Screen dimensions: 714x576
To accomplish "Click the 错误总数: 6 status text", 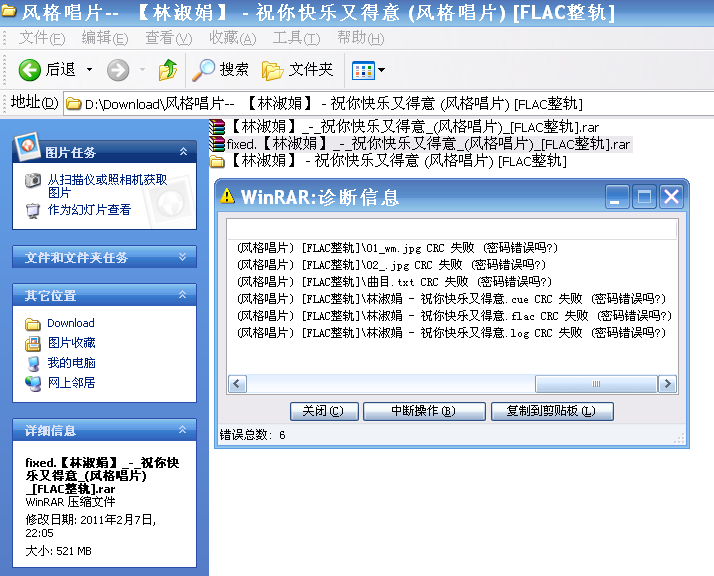I will click(x=253, y=435).
